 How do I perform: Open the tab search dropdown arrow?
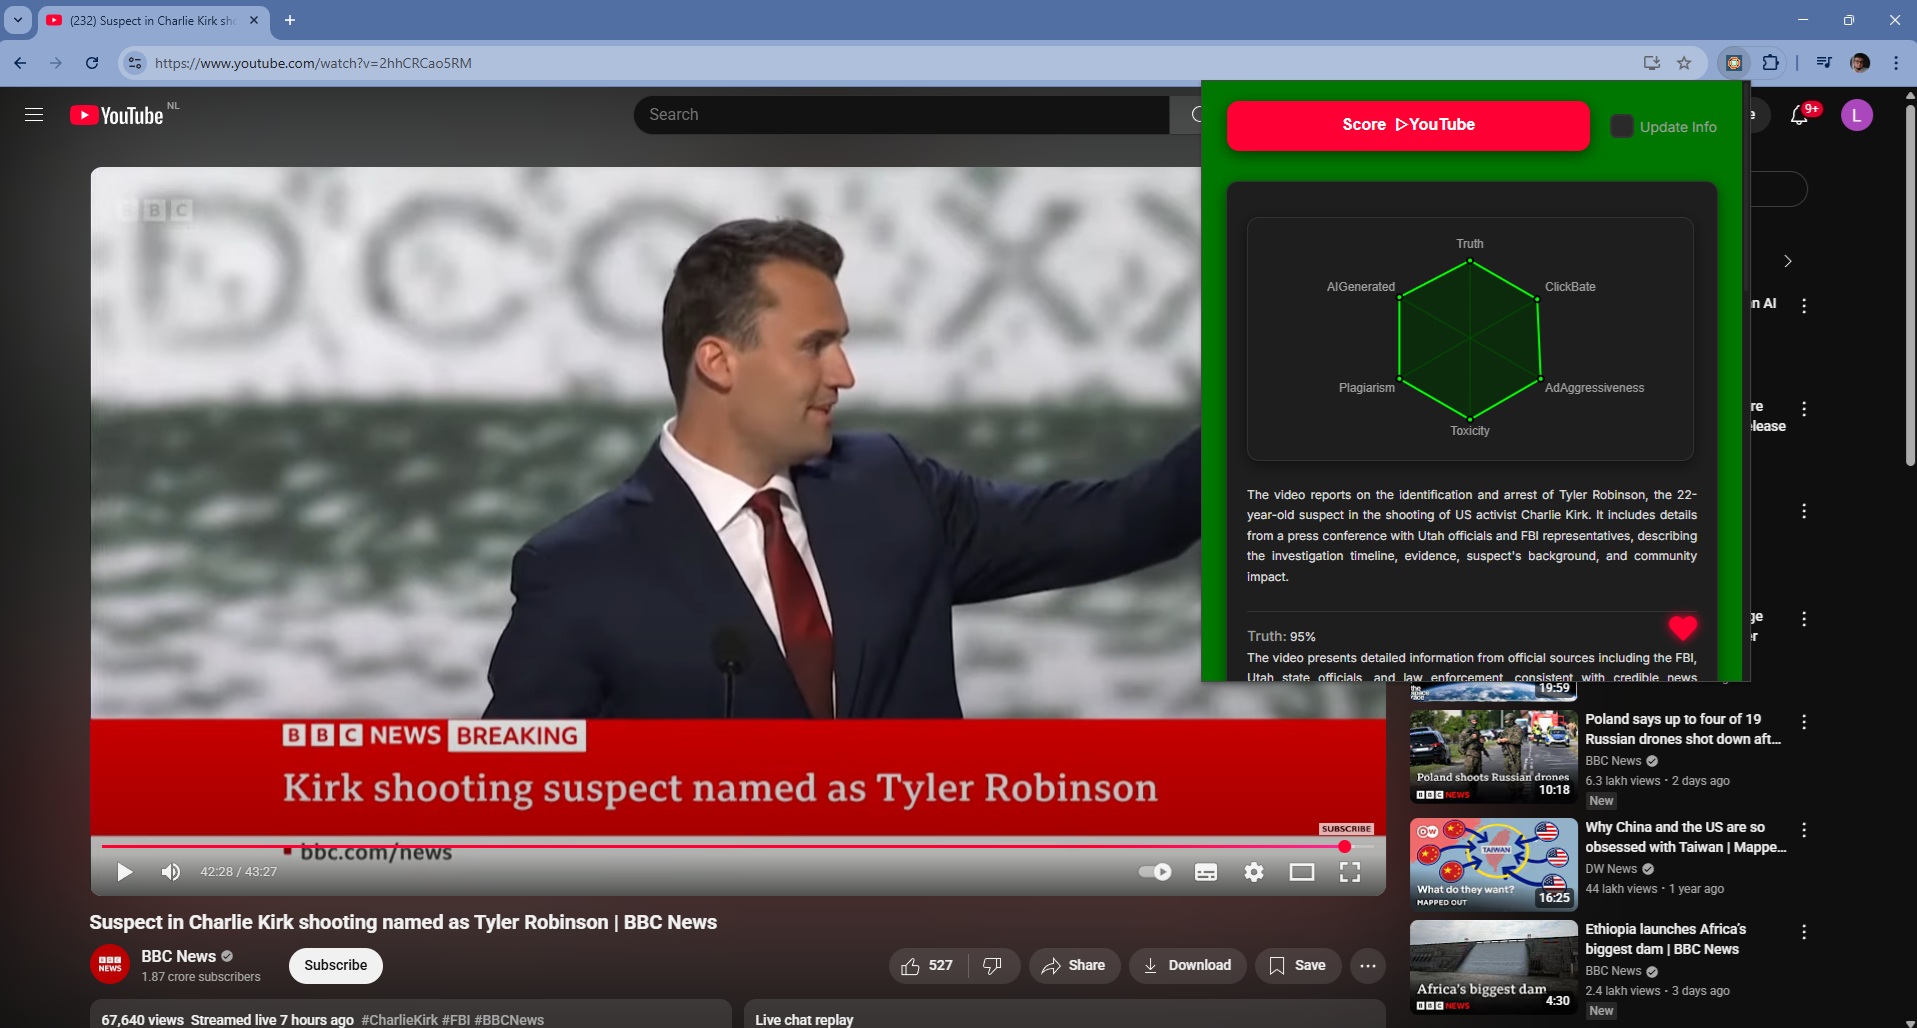point(18,20)
